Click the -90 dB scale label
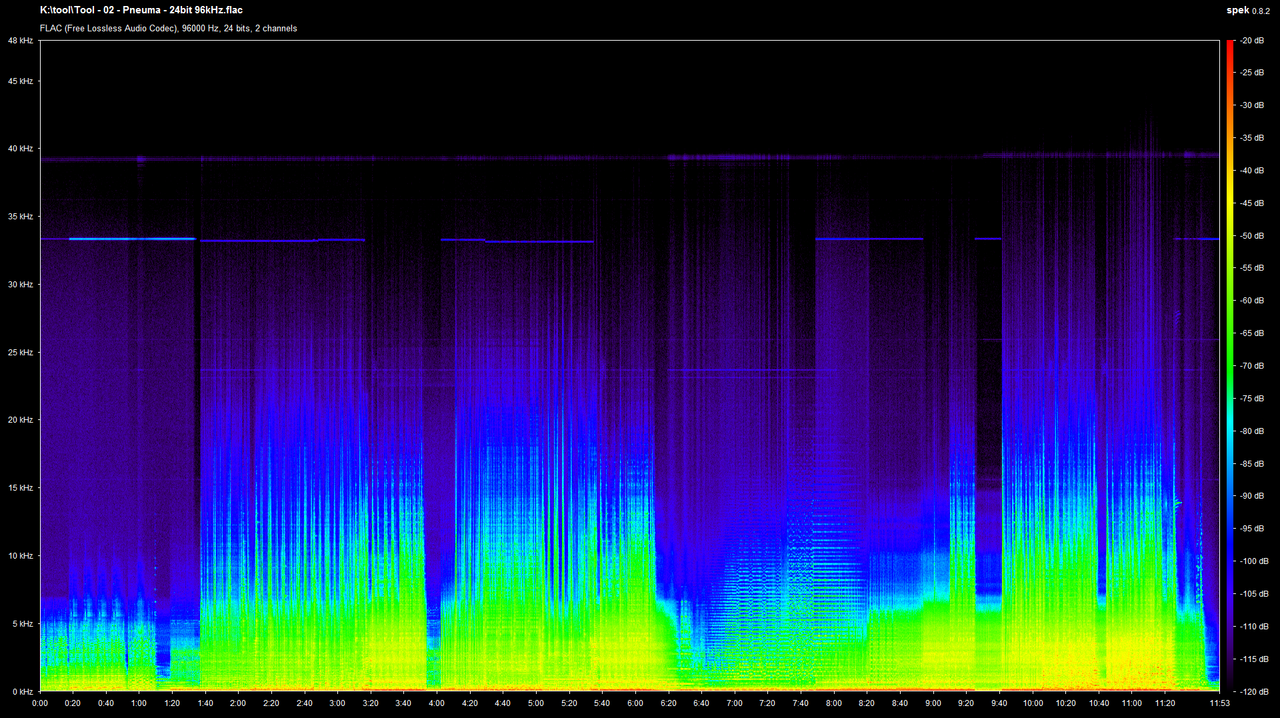Image resolution: width=1280 pixels, height=718 pixels. (x=1254, y=496)
